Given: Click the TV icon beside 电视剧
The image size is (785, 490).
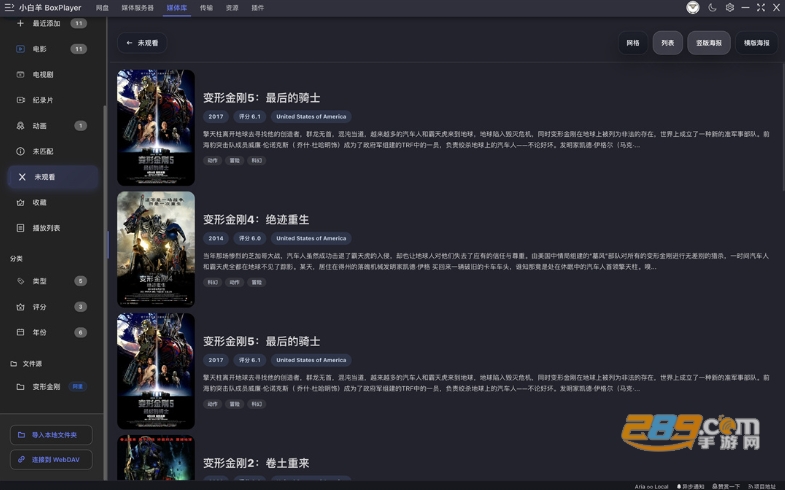Looking at the screenshot, I should (x=20, y=75).
